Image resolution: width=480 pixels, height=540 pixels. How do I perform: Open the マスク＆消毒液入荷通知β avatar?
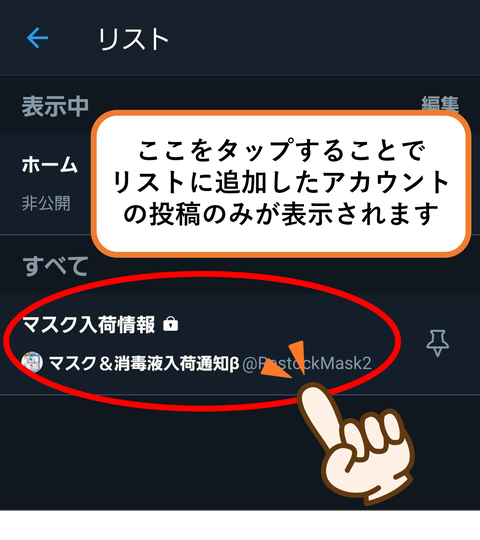coord(32,362)
